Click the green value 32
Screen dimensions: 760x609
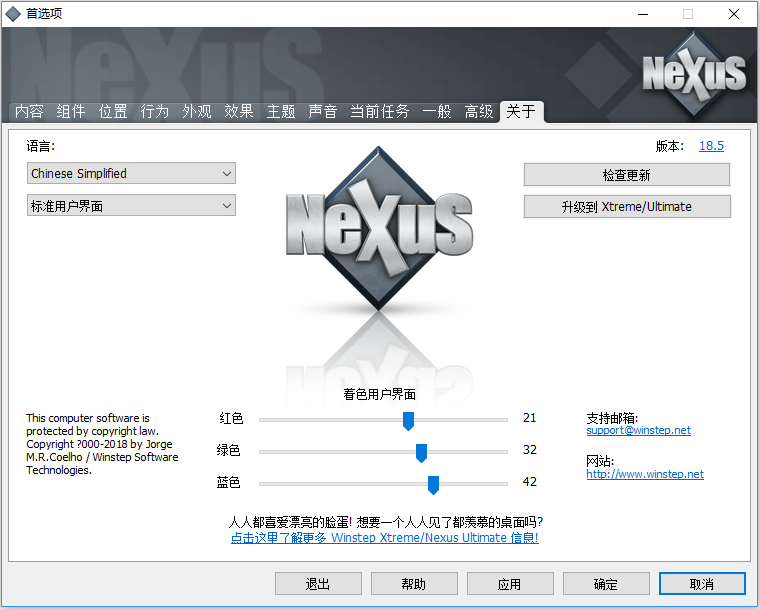tap(529, 449)
